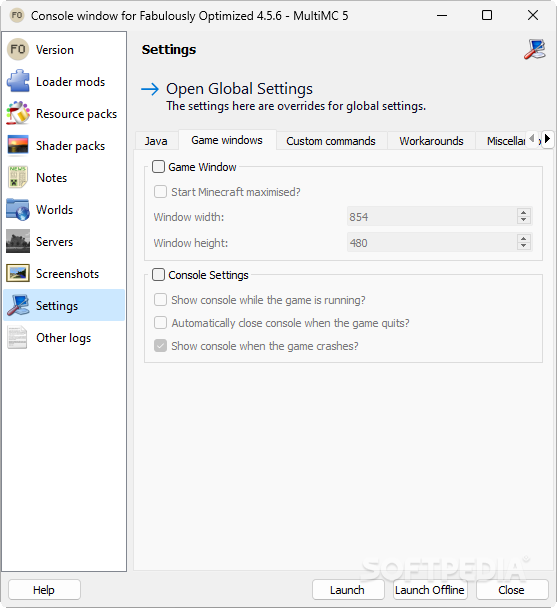Decrease Window width with down arrow
The width and height of the screenshot is (557, 608).
524,220
